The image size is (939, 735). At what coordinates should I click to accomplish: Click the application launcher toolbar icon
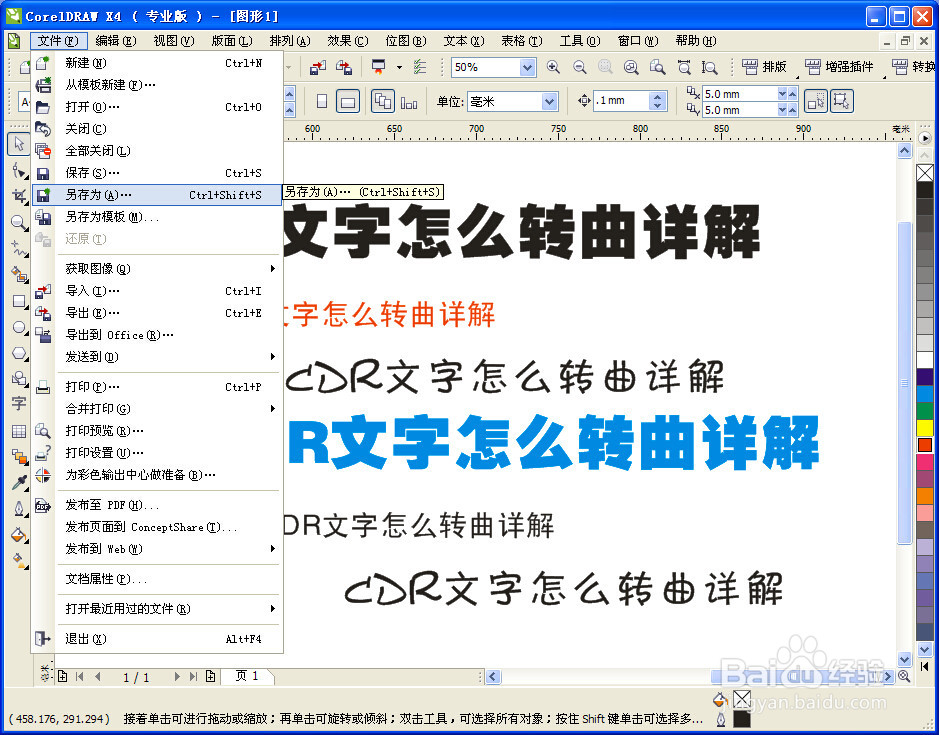[378, 67]
